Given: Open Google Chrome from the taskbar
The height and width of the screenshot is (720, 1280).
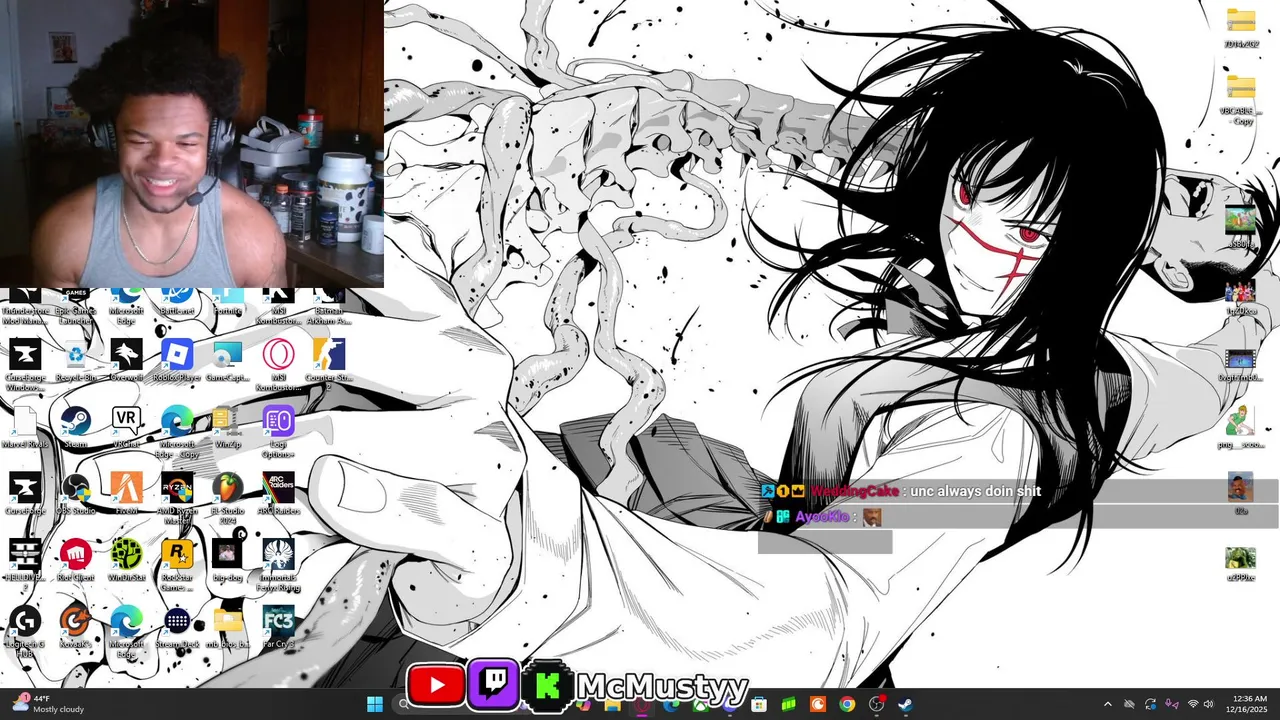Looking at the screenshot, I should [847, 704].
